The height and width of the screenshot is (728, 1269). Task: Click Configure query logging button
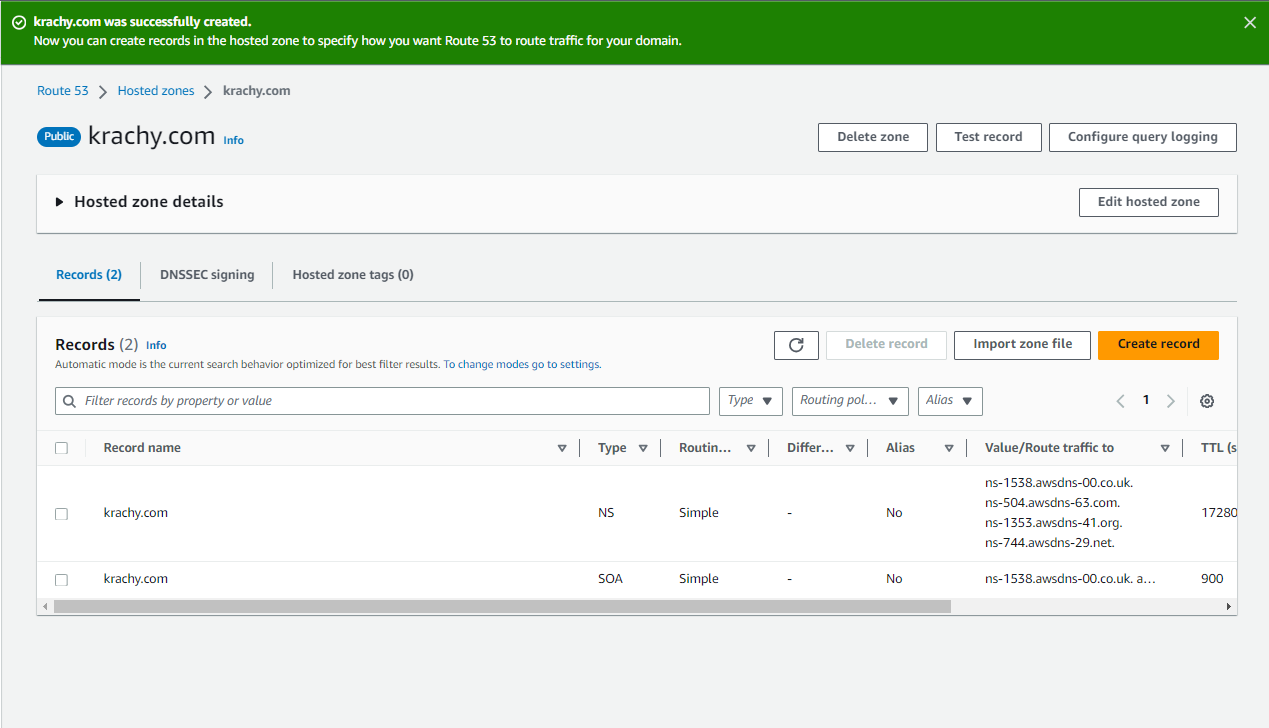(x=1142, y=137)
